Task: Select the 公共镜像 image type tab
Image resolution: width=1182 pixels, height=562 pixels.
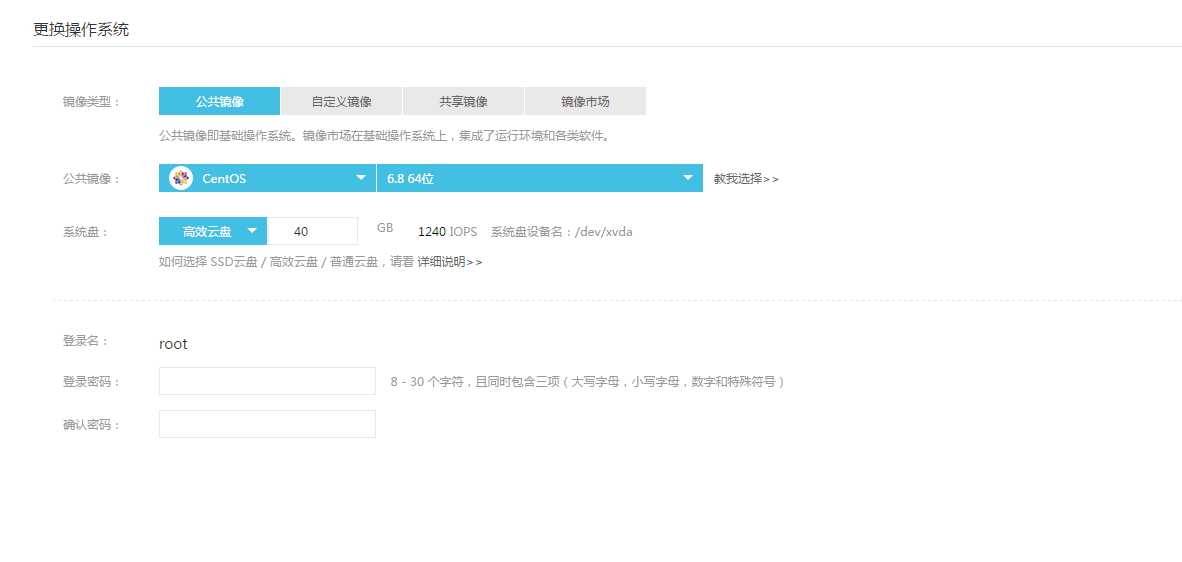Action: [x=219, y=101]
